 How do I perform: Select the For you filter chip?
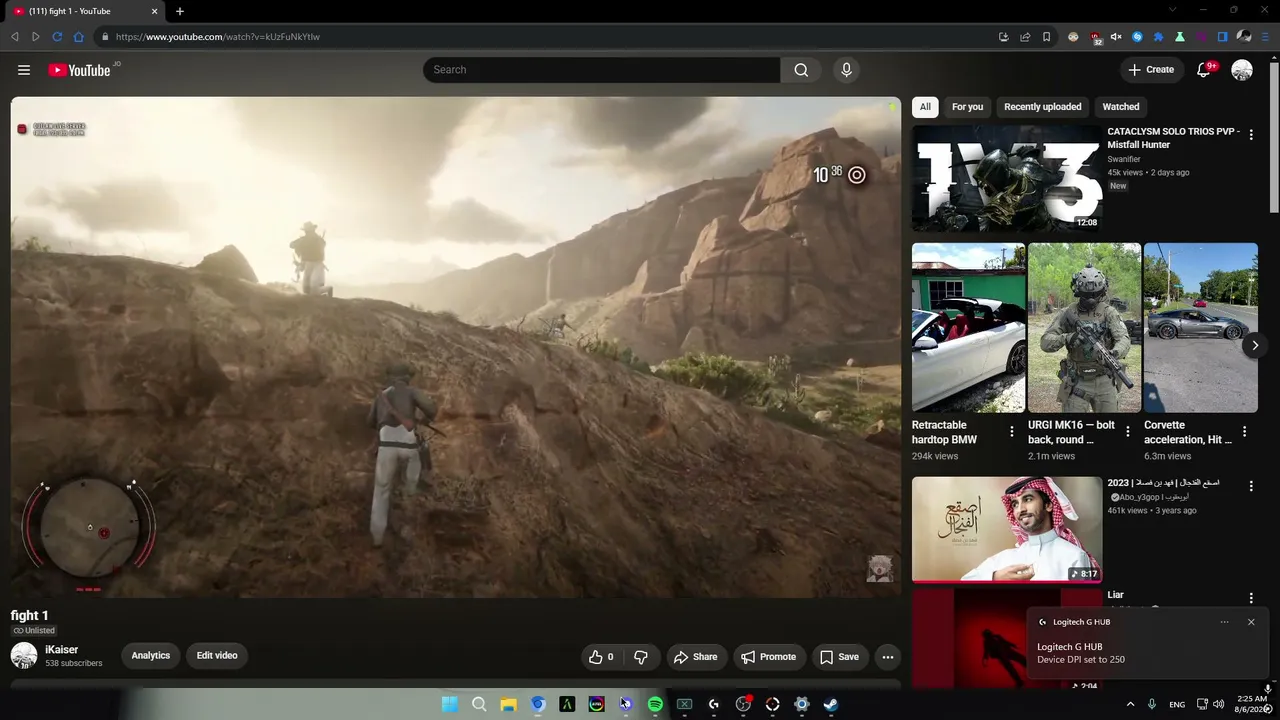[967, 107]
